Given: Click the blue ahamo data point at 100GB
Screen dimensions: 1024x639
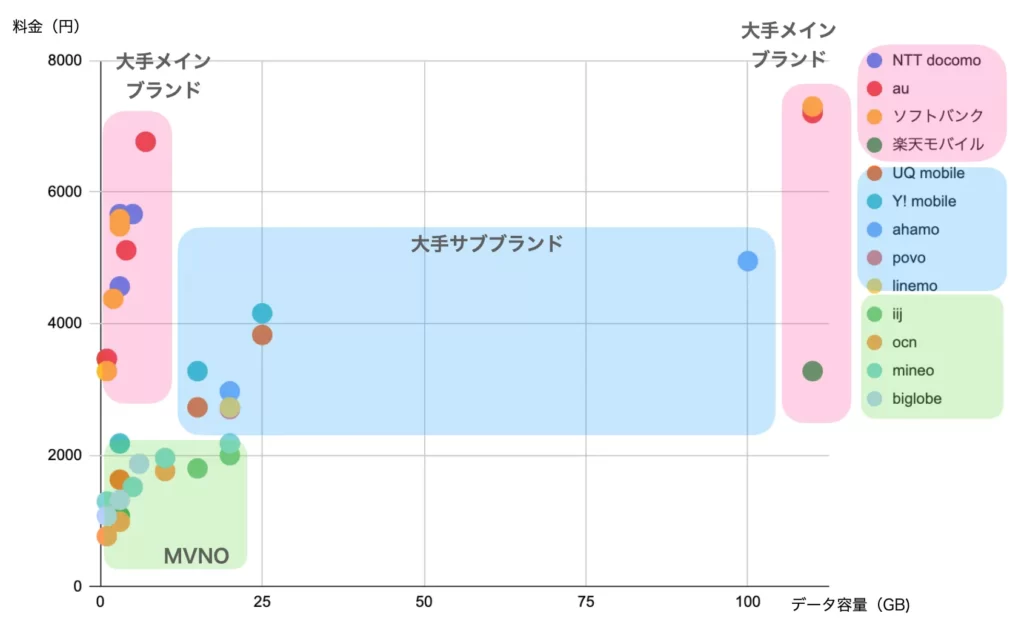Looking at the screenshot, I should [747, 261].
